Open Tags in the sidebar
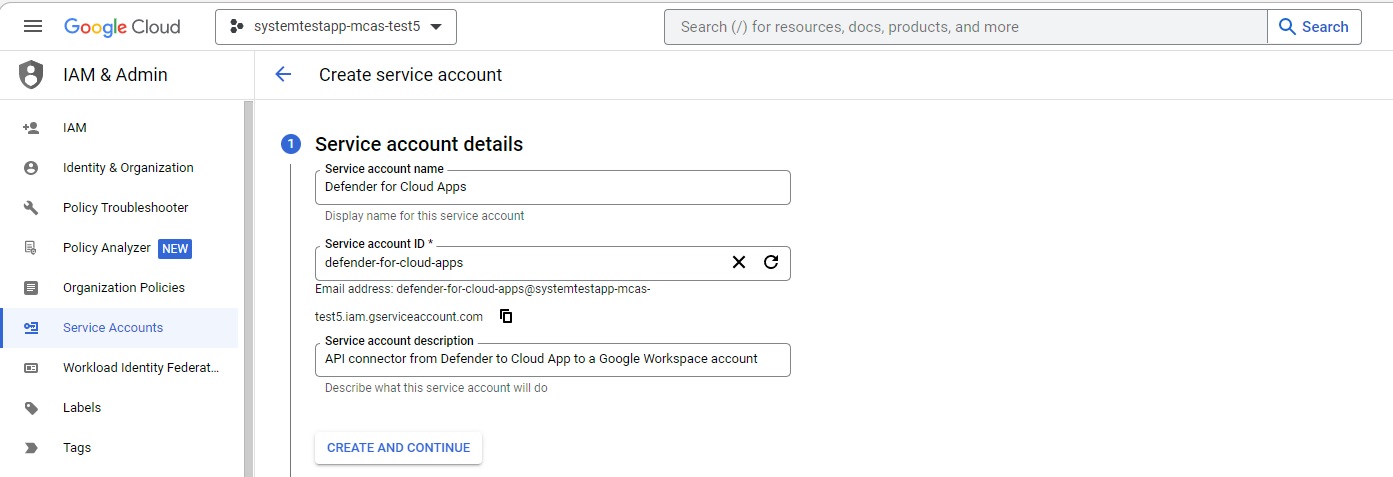The height and width of the screenshot is (477, 1393). tap(77, 448)
